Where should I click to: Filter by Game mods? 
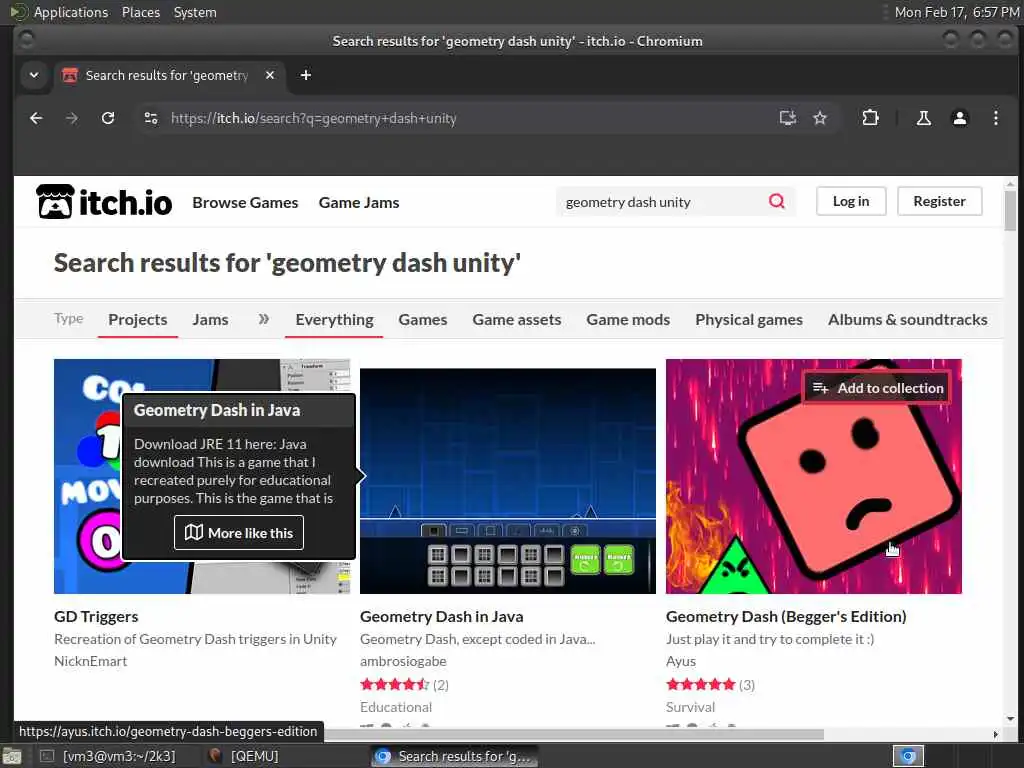pos(628,319)
